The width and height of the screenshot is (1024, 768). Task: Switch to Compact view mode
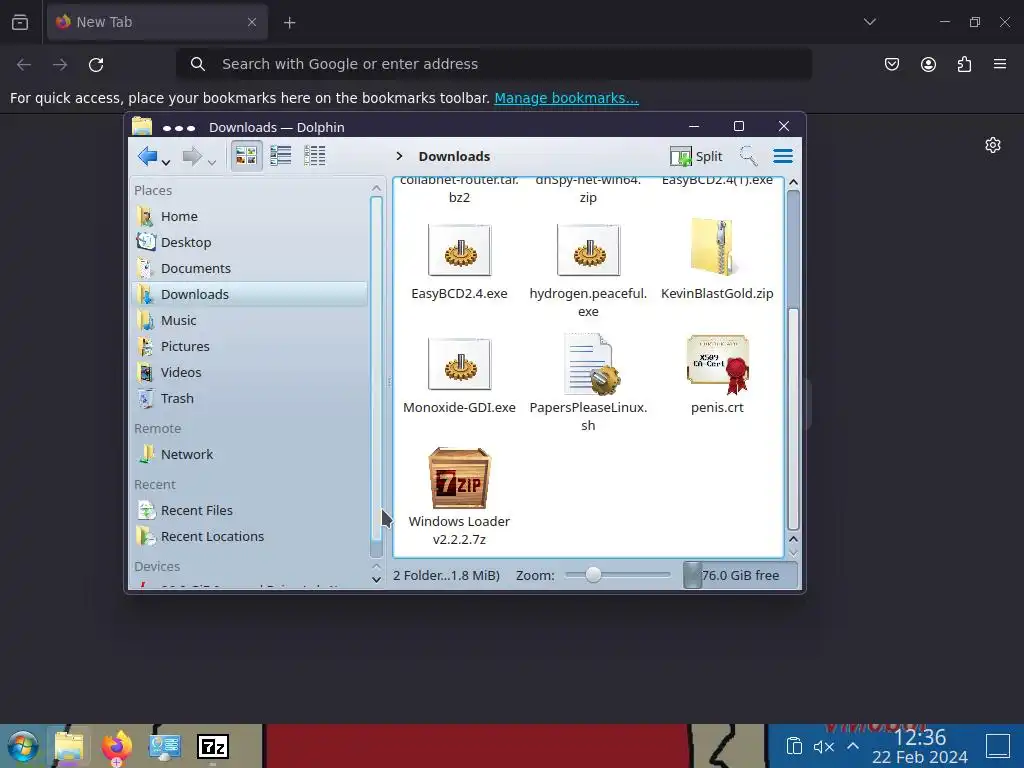(281, 155)
